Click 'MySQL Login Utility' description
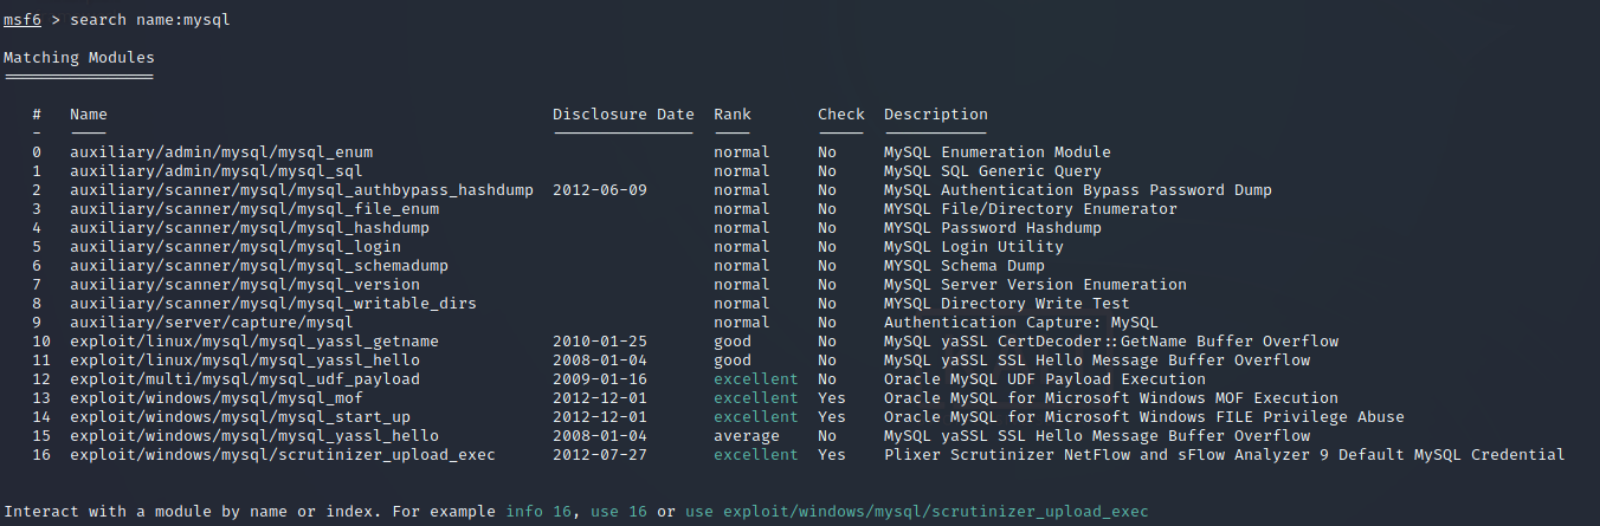 pos(974,248)
